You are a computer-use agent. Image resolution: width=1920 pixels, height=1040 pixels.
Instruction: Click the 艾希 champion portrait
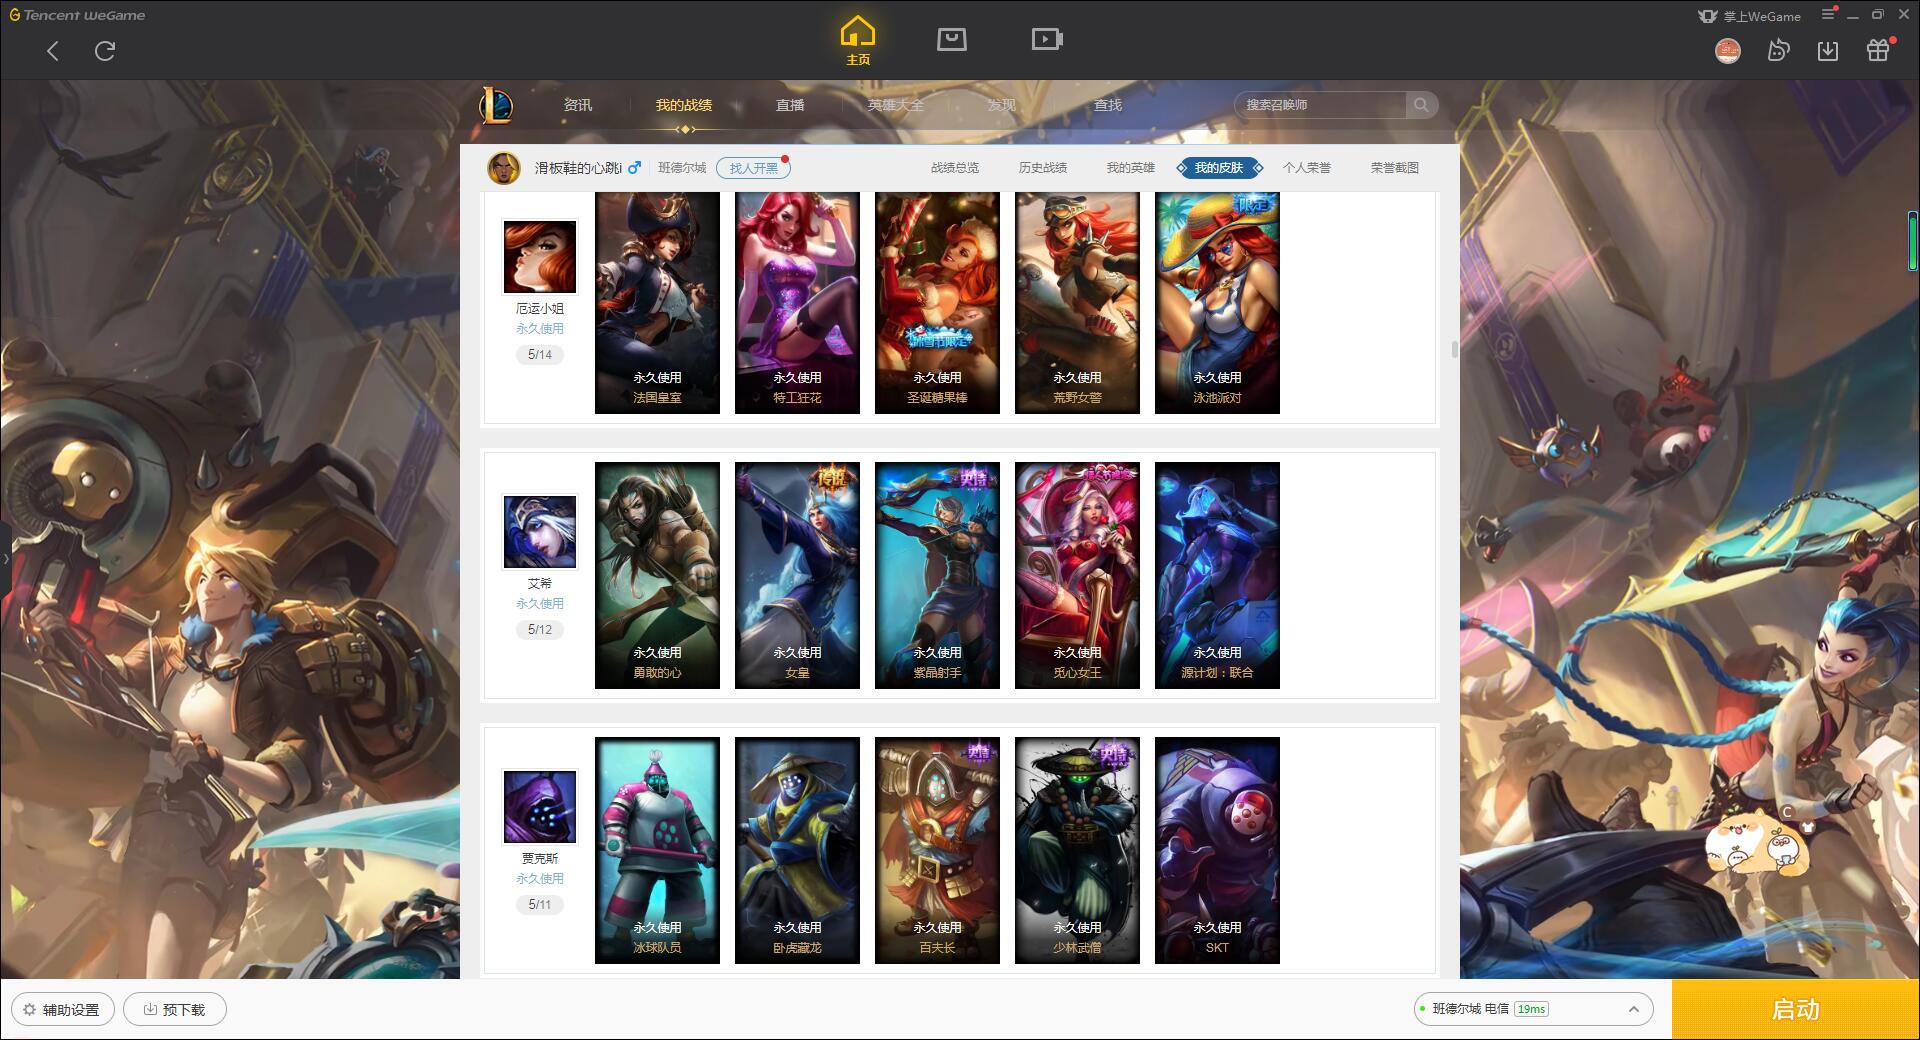540,532
